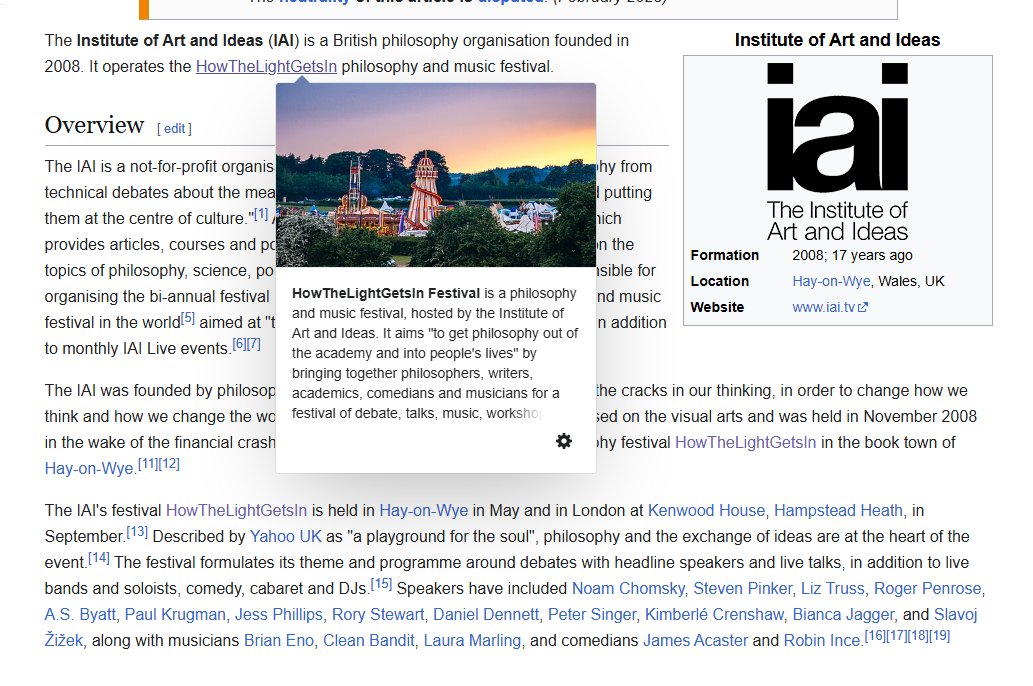1033x686 pixels.
Task: Open the Rory Stewart article
Action: click(x=378, y=615)
